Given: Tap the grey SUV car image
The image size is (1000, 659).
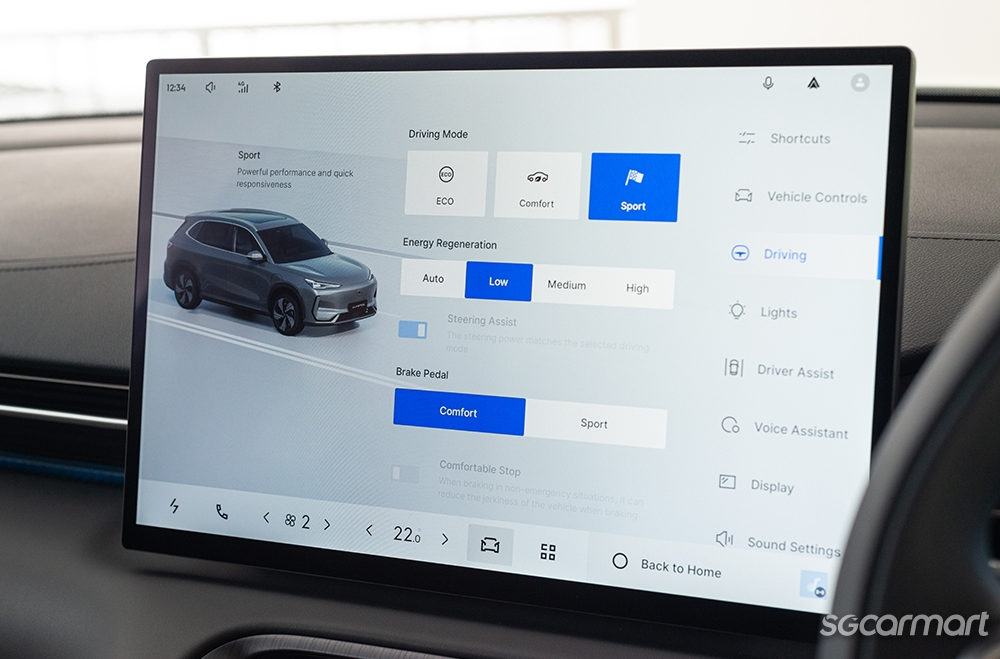Looking at the screenshot, I should [x=271, y=271].
